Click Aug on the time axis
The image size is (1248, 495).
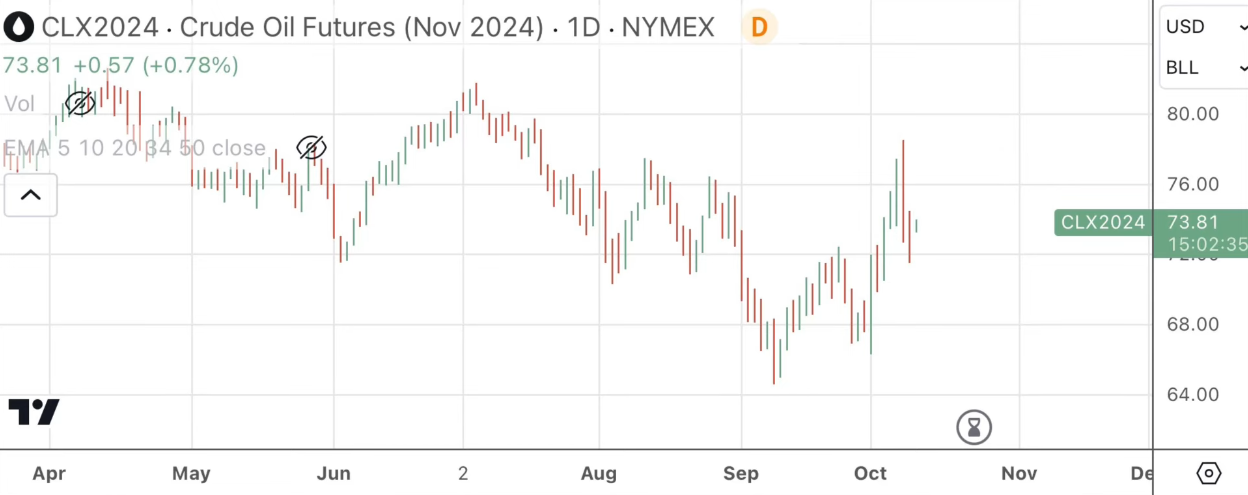(599, 473)
